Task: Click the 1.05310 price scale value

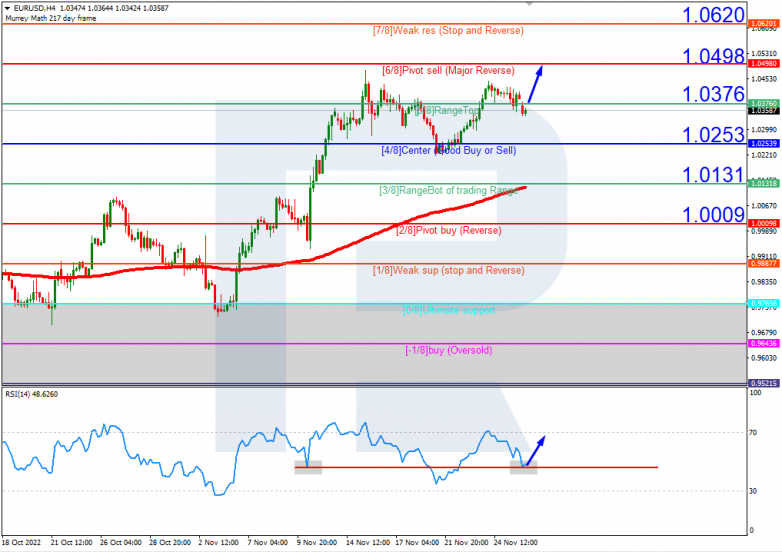Action: point(764,53)
